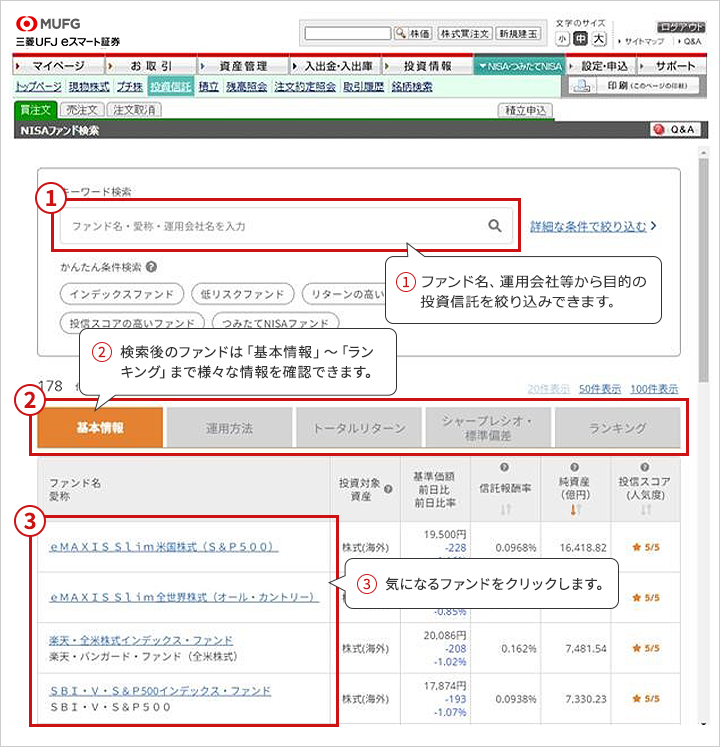720x747 pixels.
Task: Click the help icon above 投信スコア
Action: click(x=645, y=467)
